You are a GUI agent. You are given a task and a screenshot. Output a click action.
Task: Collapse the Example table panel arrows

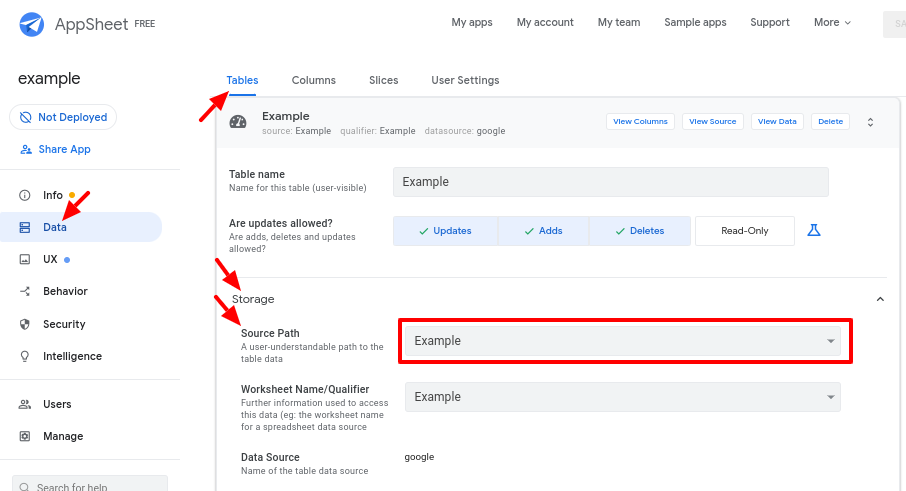(870, 122)
